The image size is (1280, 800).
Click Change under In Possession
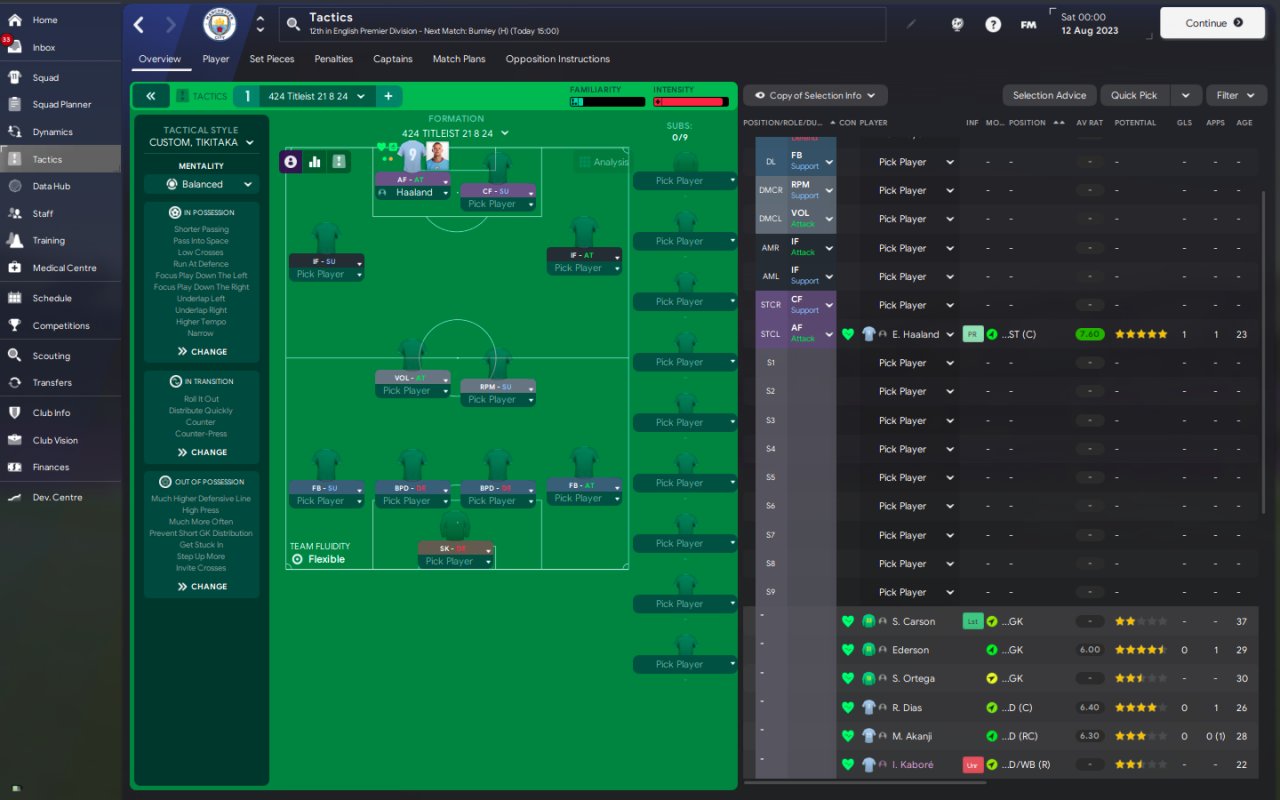point(202,352)
